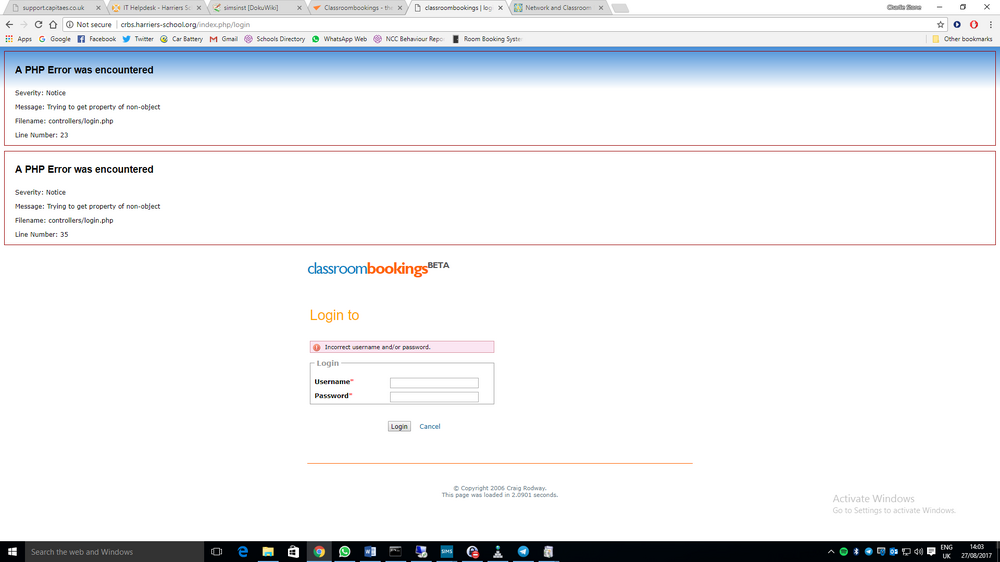Image resolution: width=1000 pixels, height=562 pixels.
Task: Open the browser home page
Action: point(53,24)
